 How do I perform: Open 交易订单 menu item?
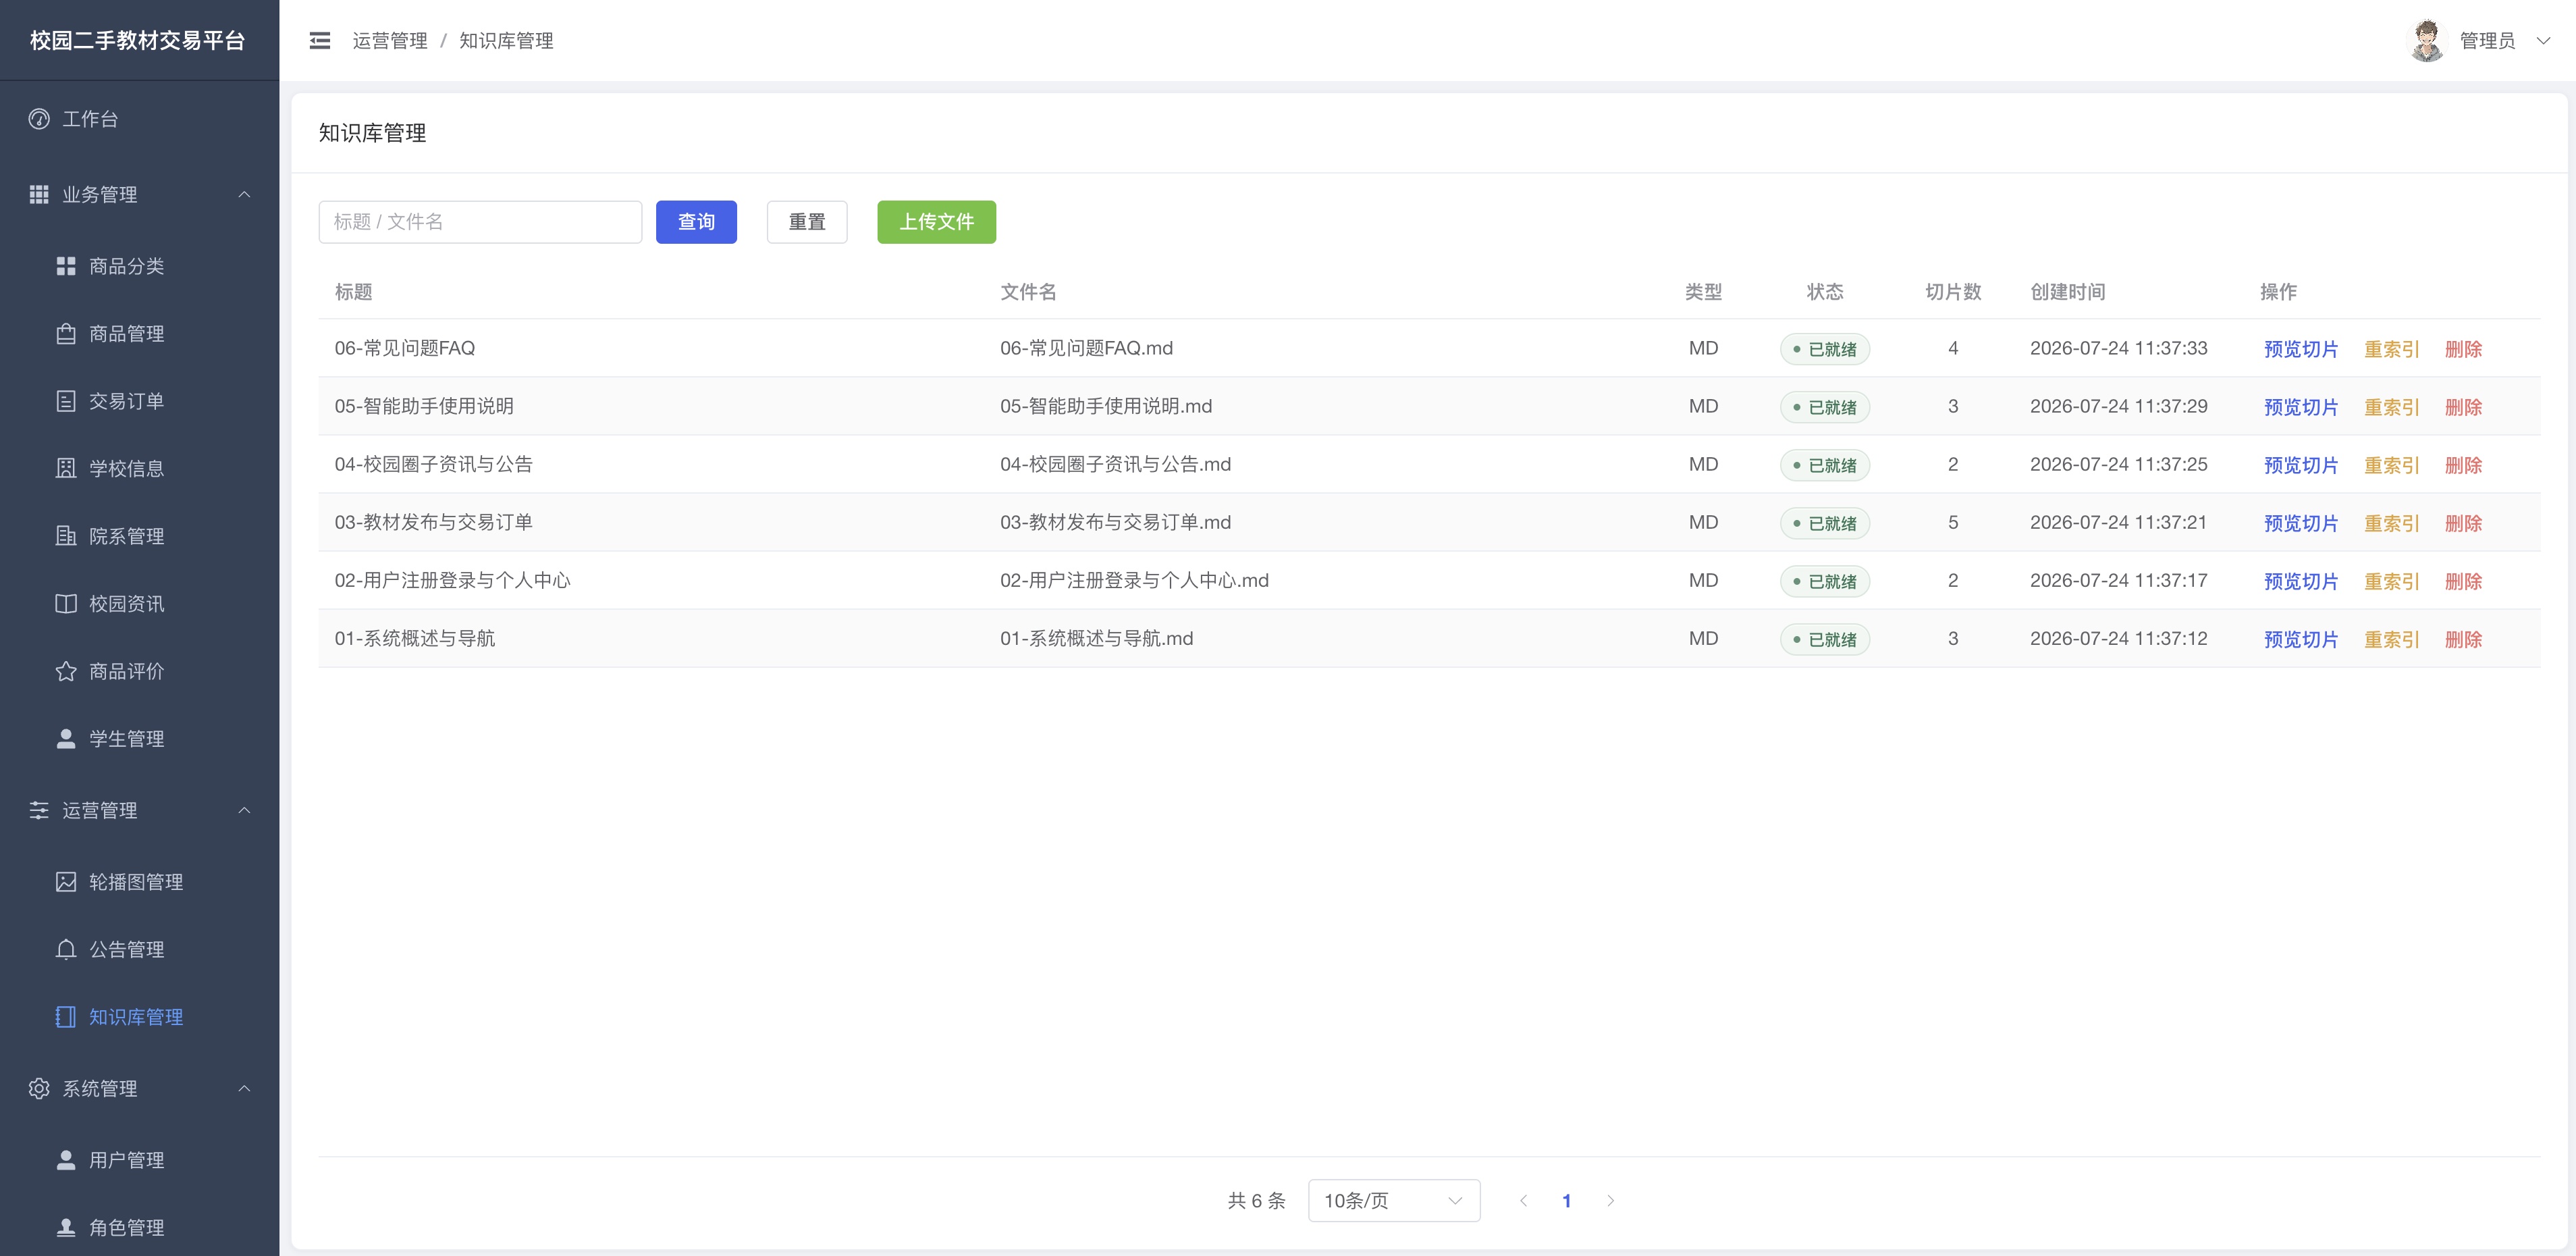pos(140,401)
